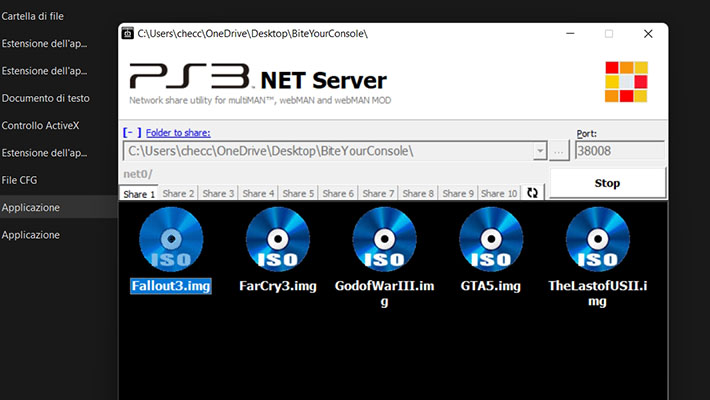Select the FarCry3.img ISO disc icon
Screen dimensions: 710x400
pos(278,239)
